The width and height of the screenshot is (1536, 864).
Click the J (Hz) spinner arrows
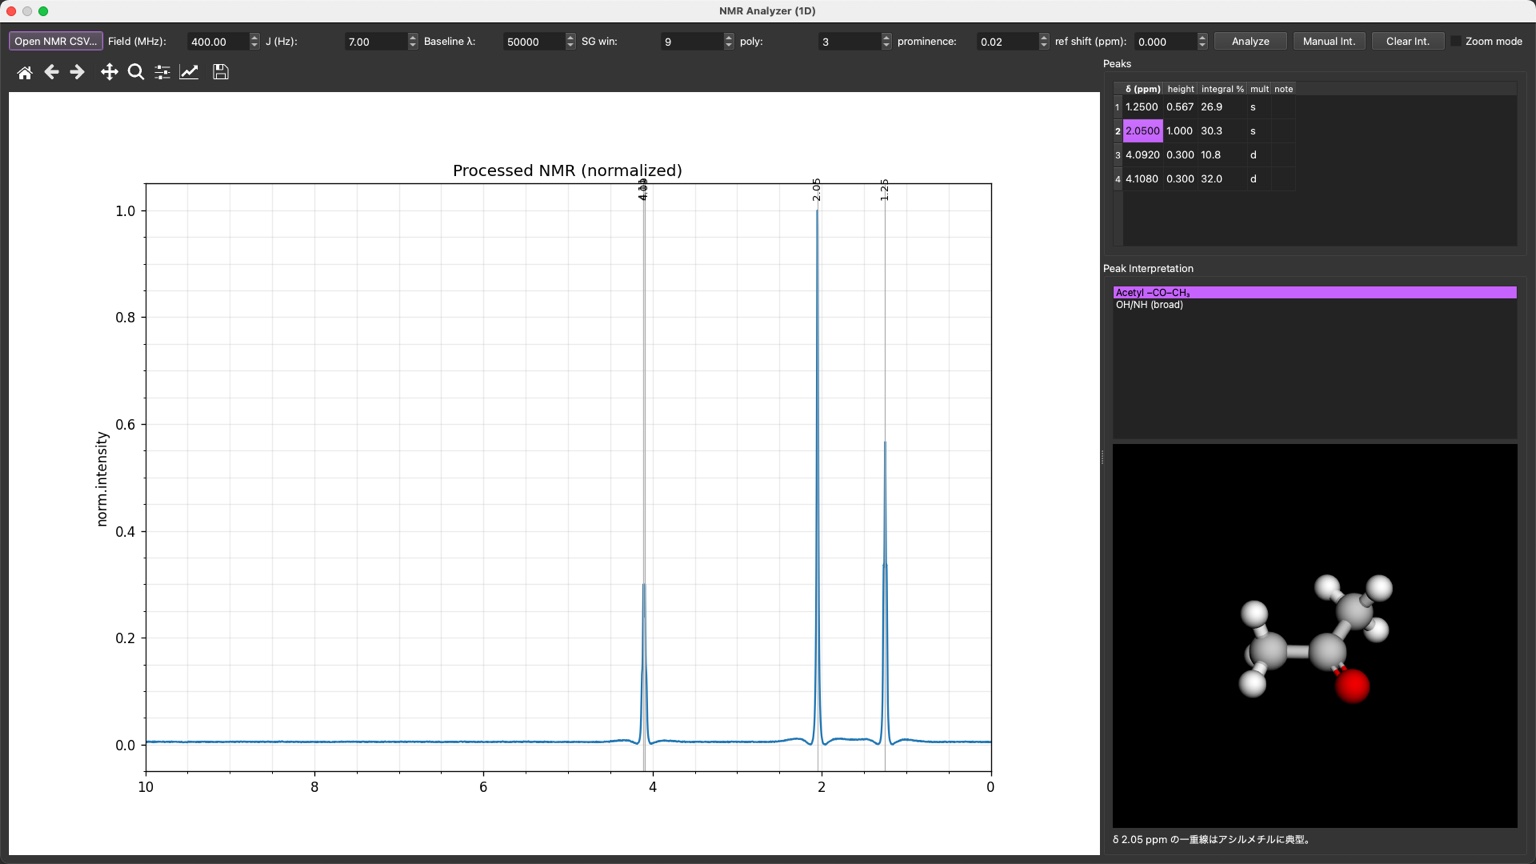(x=412, y=41)
